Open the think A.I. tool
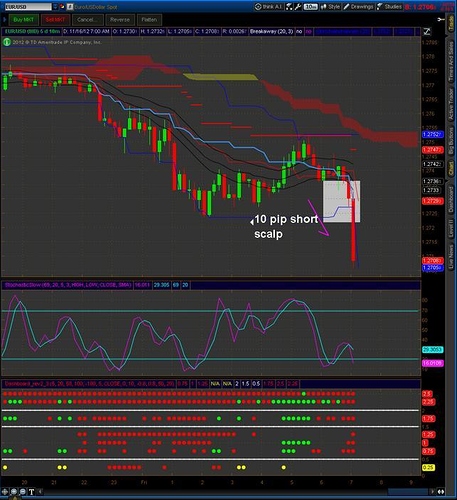This screenshot has height=500, width=457. [268, 7]
